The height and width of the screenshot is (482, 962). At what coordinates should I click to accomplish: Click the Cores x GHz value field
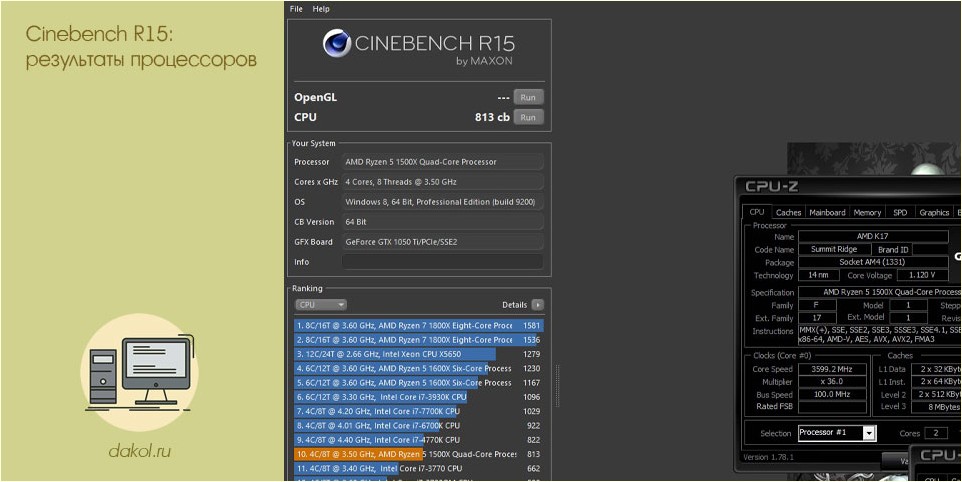pos(442,182)
